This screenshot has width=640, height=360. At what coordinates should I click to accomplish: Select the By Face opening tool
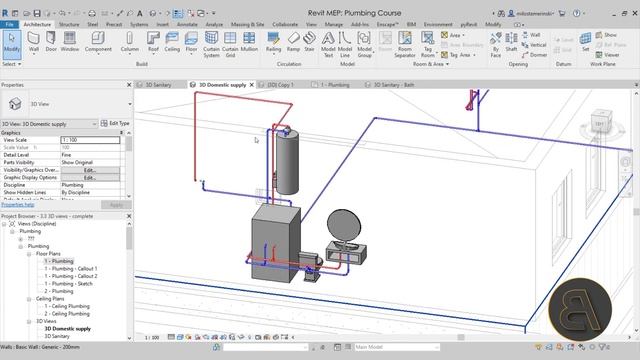pos(496,44)
